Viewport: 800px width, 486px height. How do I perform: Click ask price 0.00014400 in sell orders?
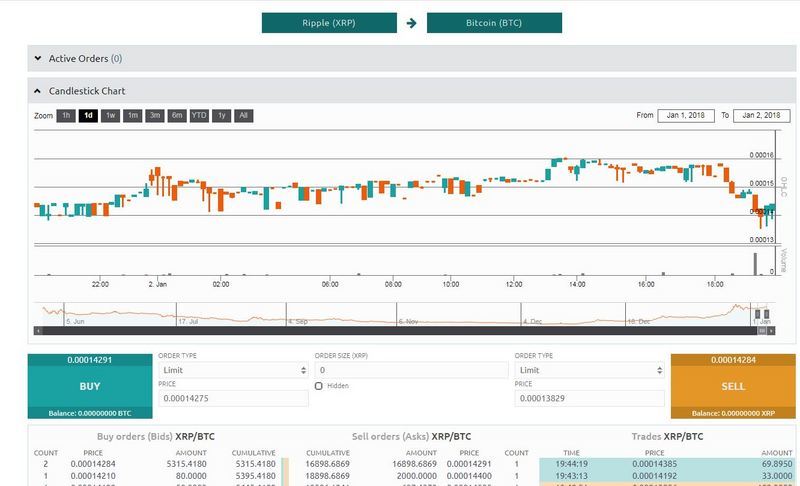[x=469, y=476]
